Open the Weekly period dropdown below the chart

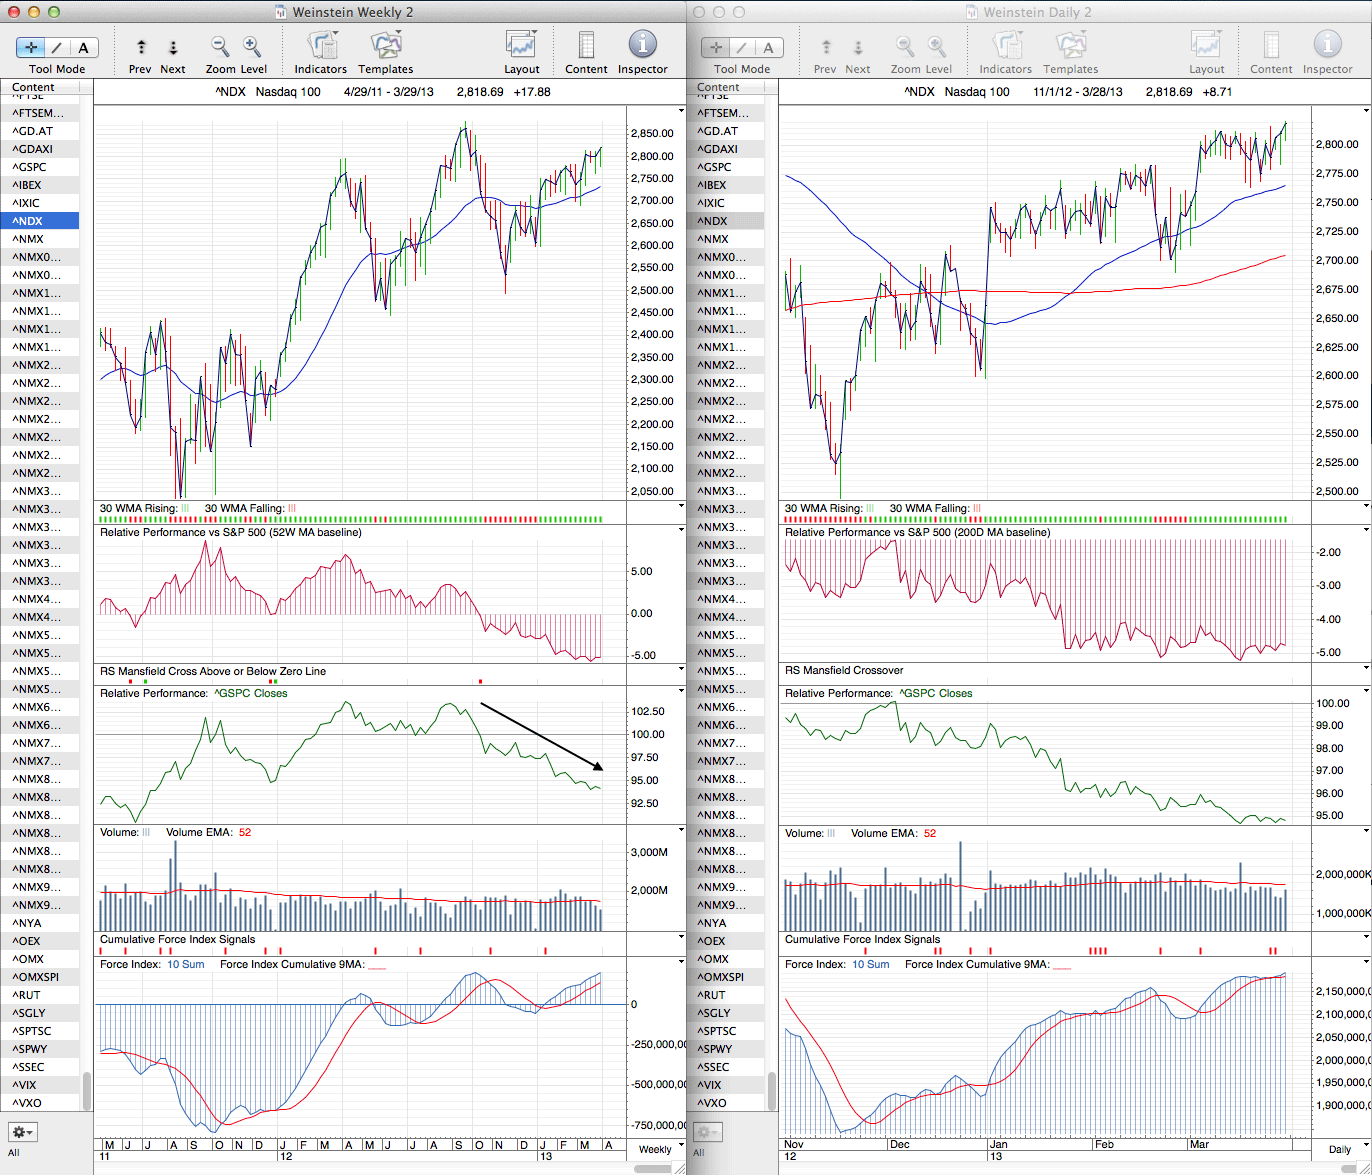click(x=655, y=1149)
